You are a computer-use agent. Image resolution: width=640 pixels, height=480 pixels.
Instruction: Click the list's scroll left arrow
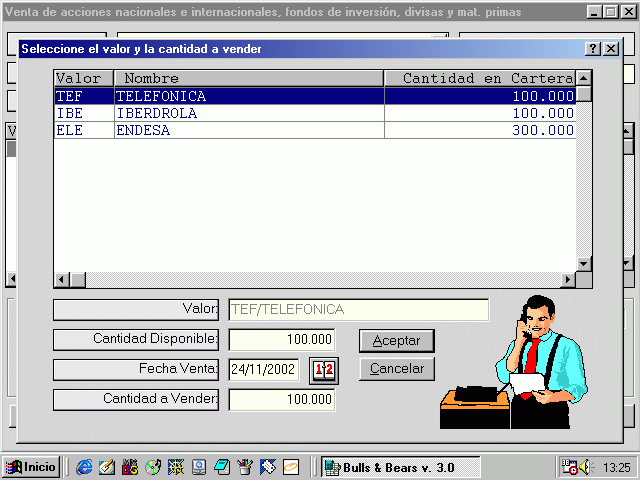(62, 280)
